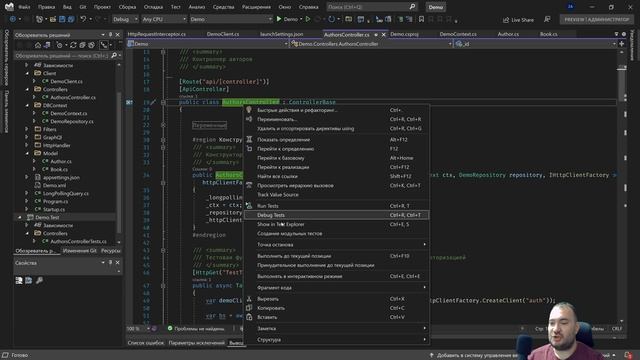
Task: Click the Categorized icon in Properties panel
Action: click(19, 280)
